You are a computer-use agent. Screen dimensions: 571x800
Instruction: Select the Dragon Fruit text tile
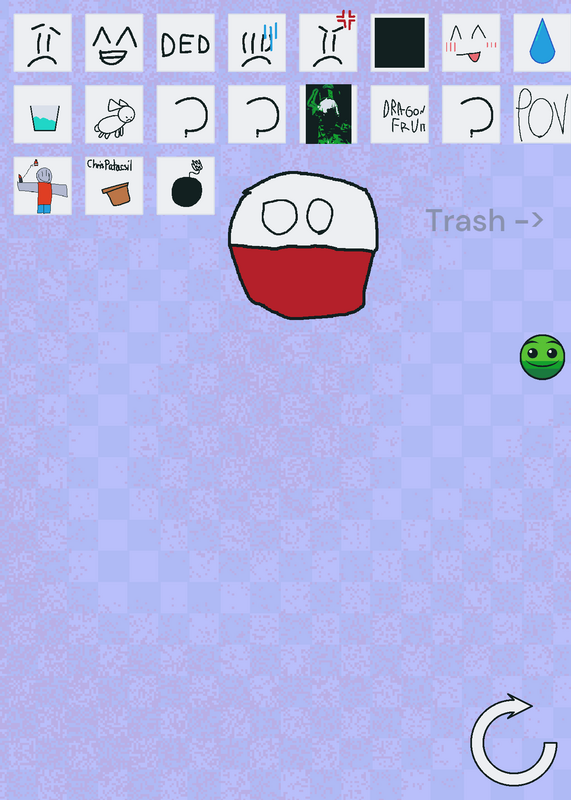click(x=400, y=114)
